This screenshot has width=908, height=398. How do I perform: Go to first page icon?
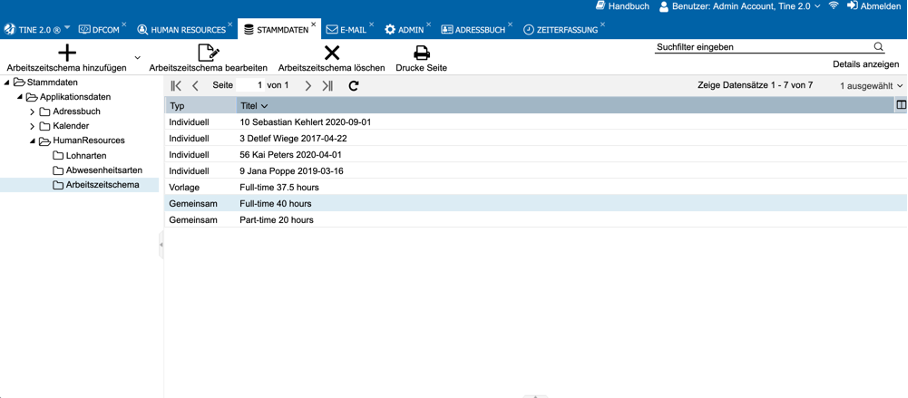(176, 86)
